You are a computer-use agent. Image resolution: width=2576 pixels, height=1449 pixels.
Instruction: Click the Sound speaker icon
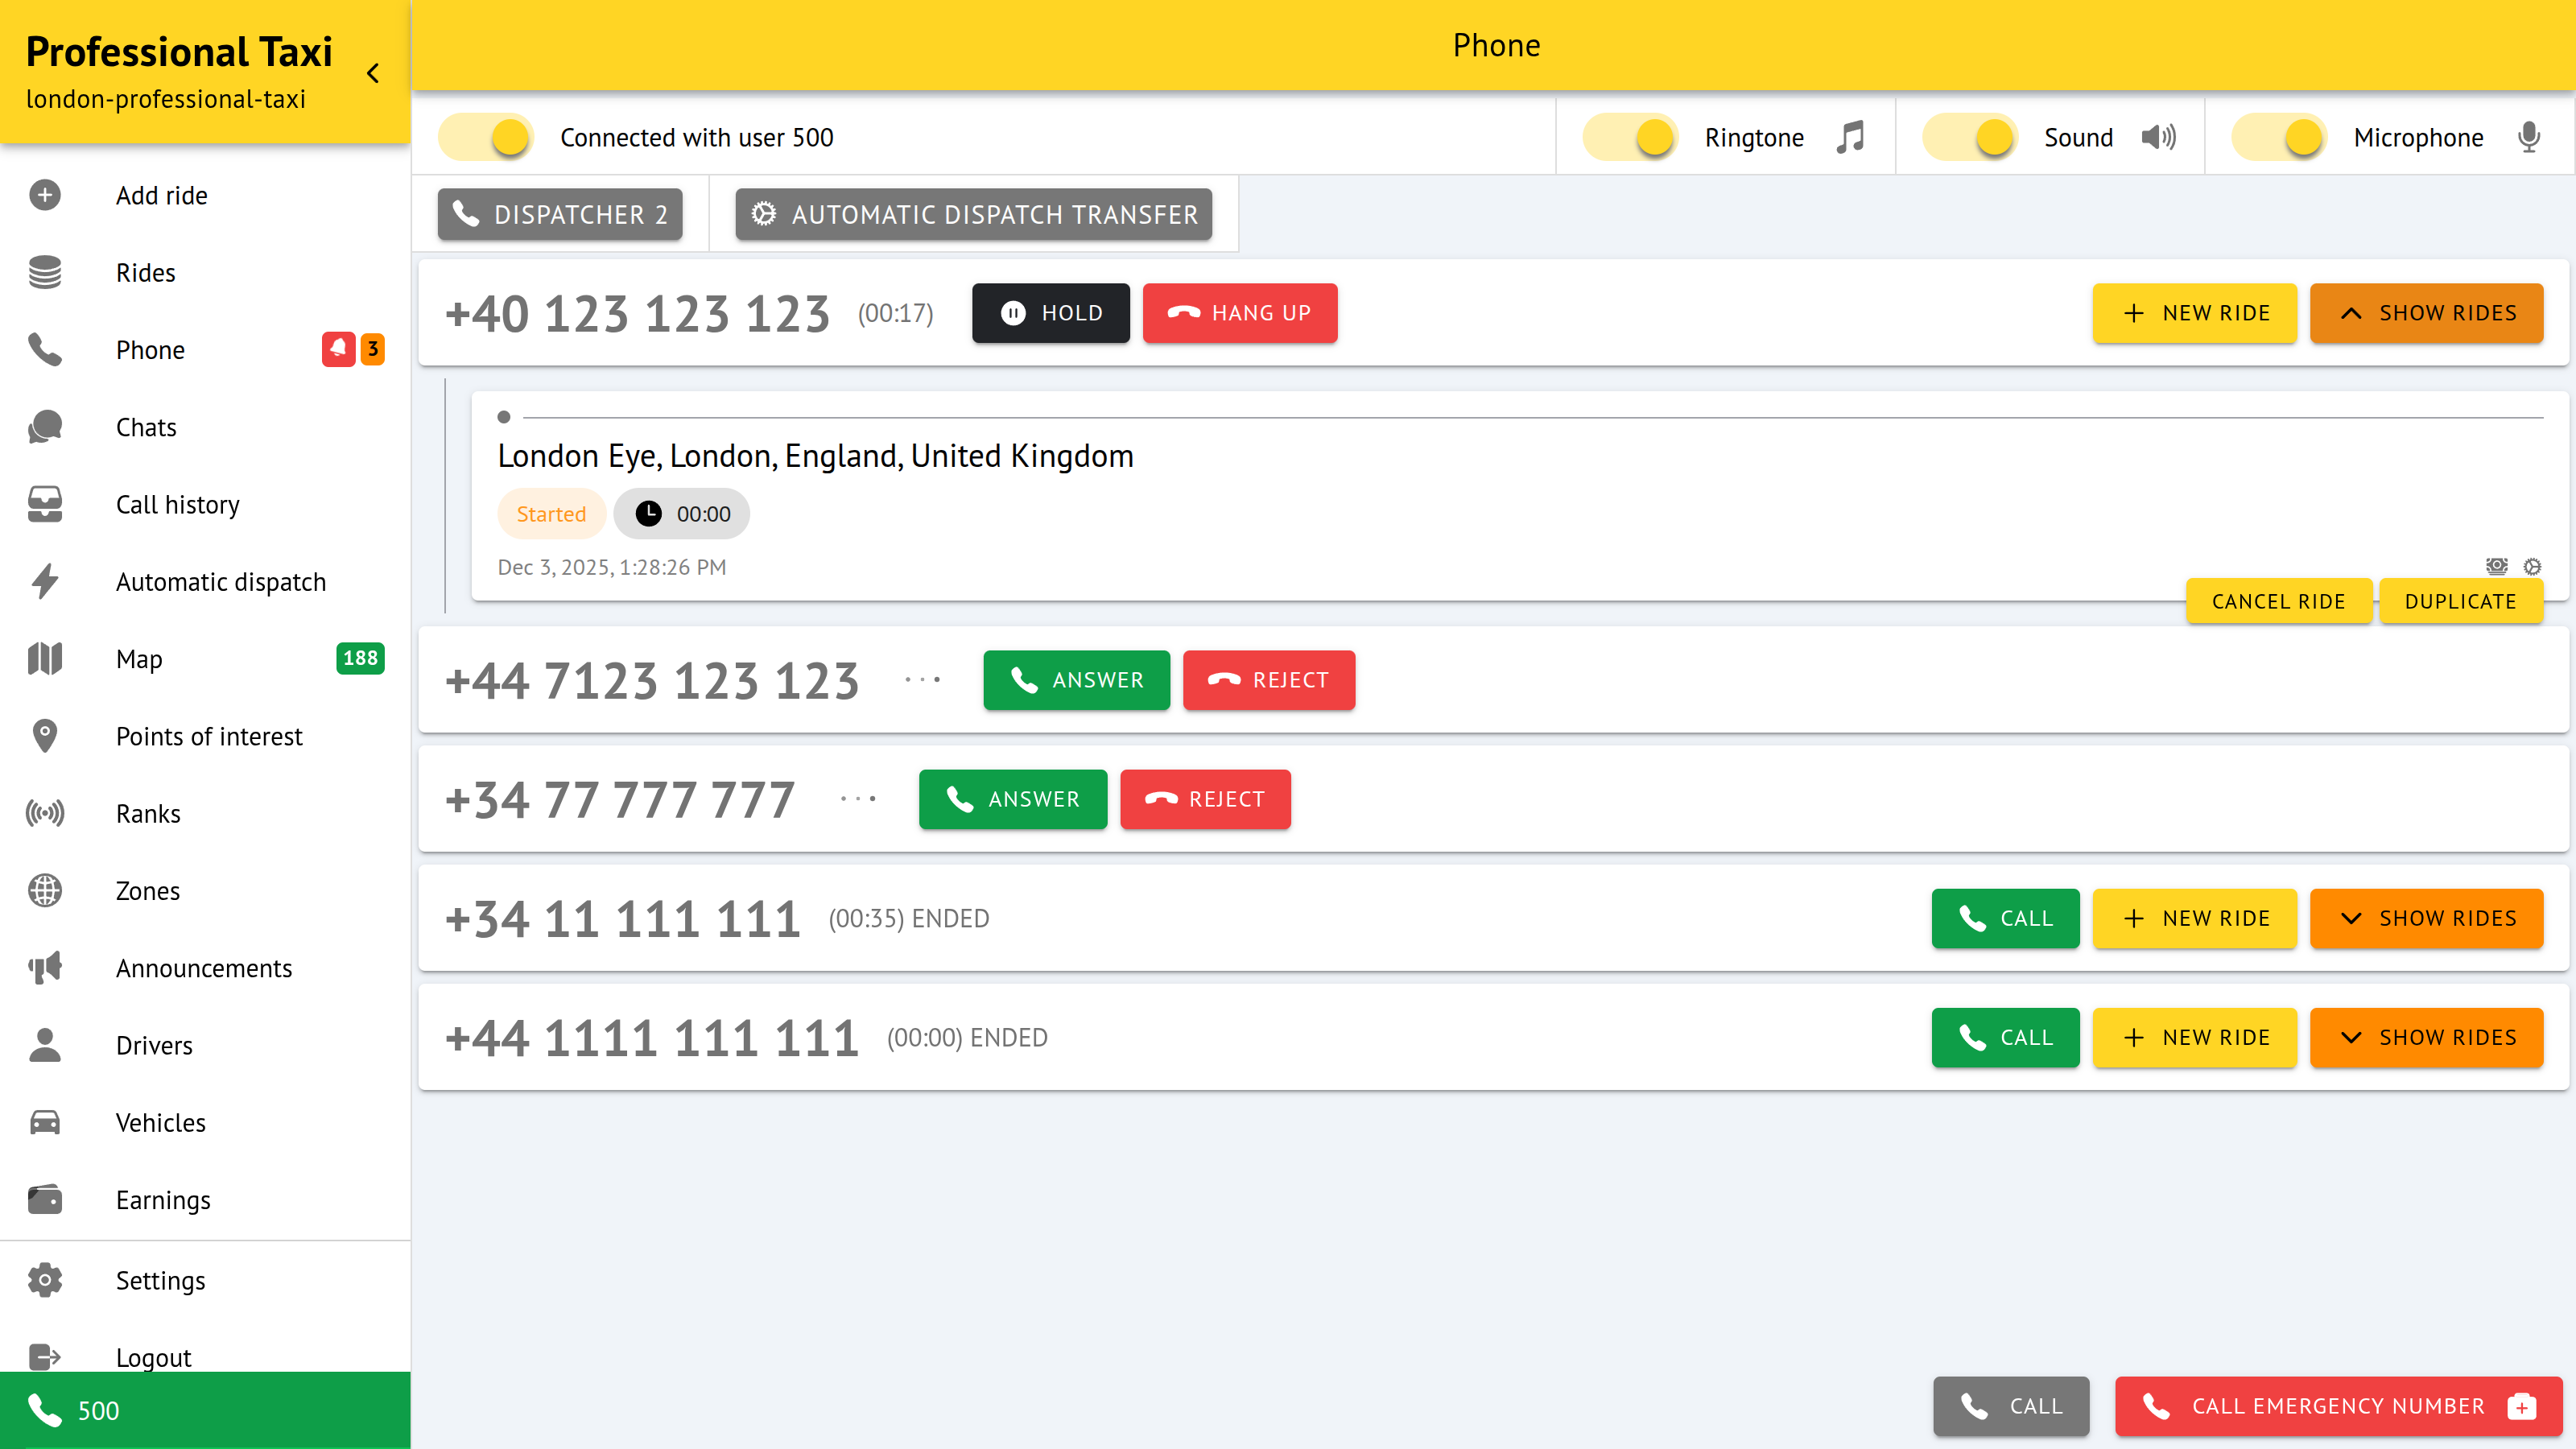click(x=2158, y=137)
